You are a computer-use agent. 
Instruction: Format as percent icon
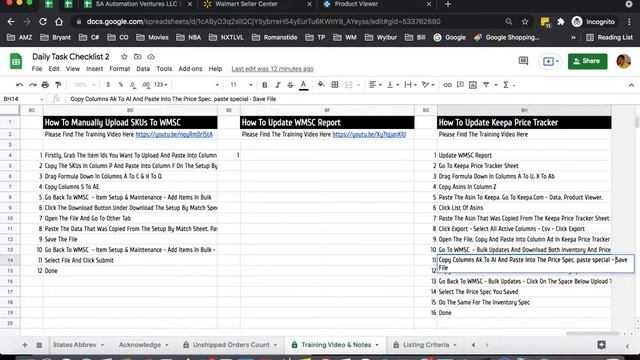120,85
